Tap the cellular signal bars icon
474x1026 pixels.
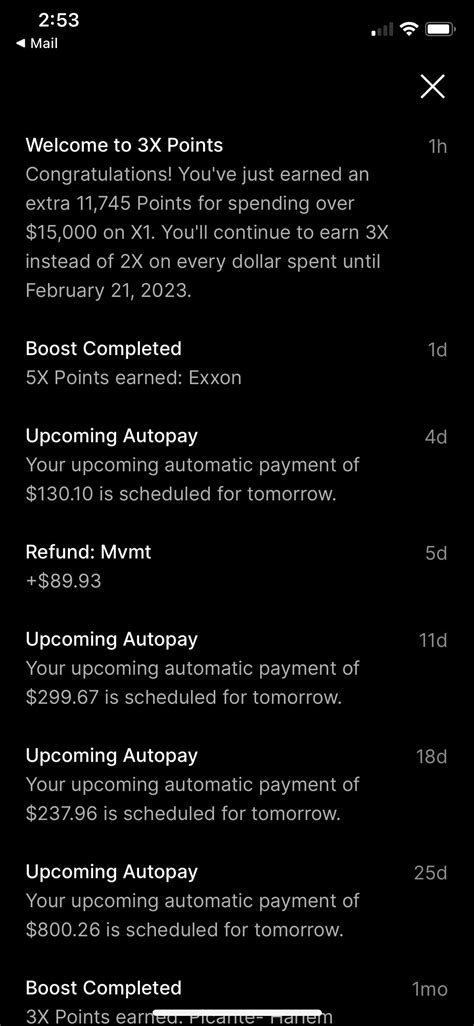pyautogui.click(x=383, y=29)
